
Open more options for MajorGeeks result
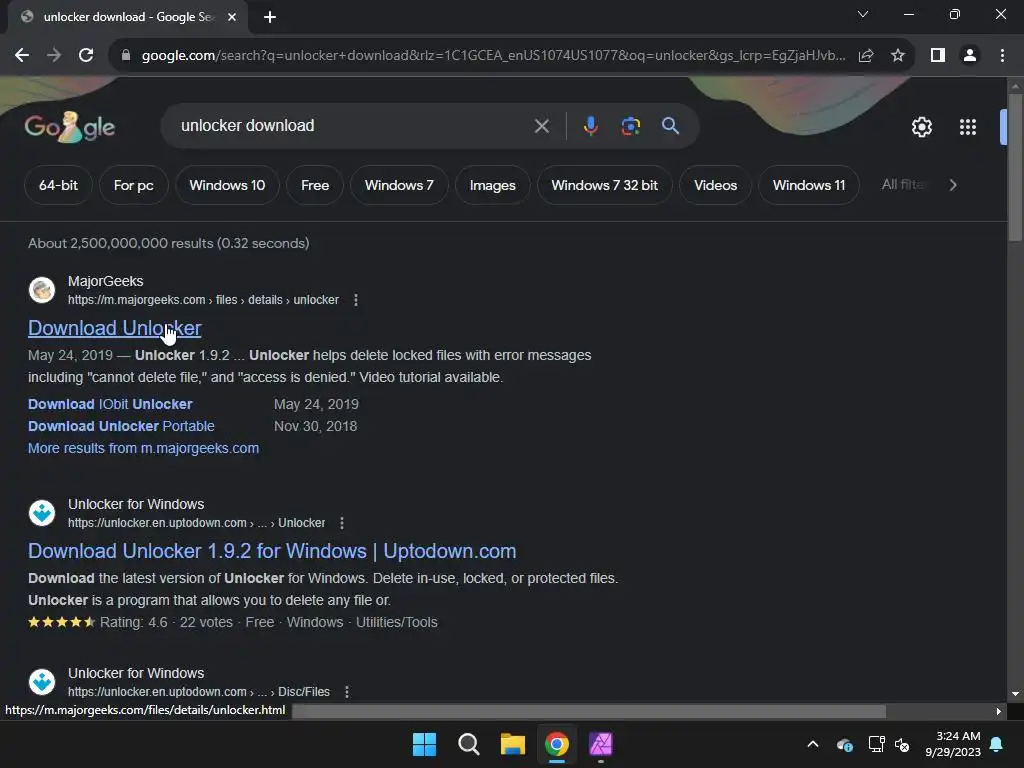(355, 300)
